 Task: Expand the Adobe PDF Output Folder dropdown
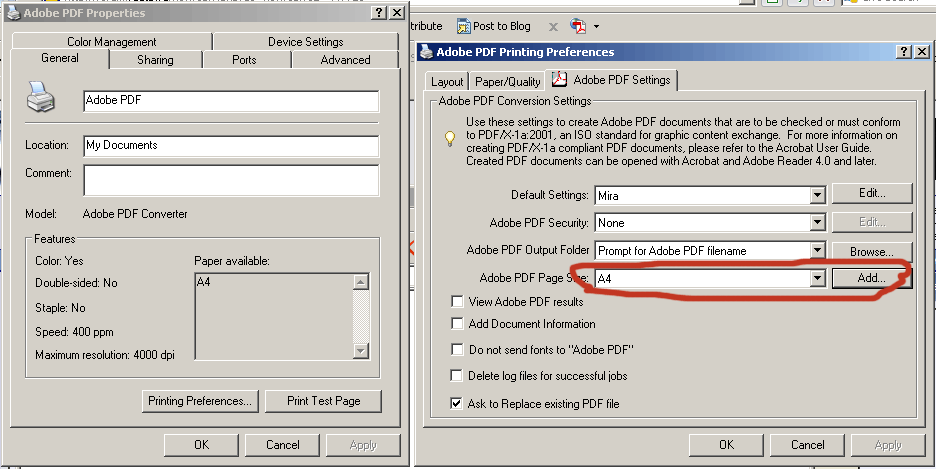coord(817,251)
